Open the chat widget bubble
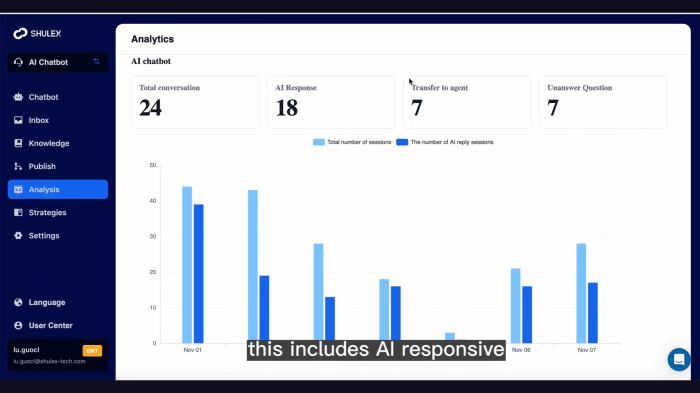Viewport: 700px width, 393px height. [679, 359]
